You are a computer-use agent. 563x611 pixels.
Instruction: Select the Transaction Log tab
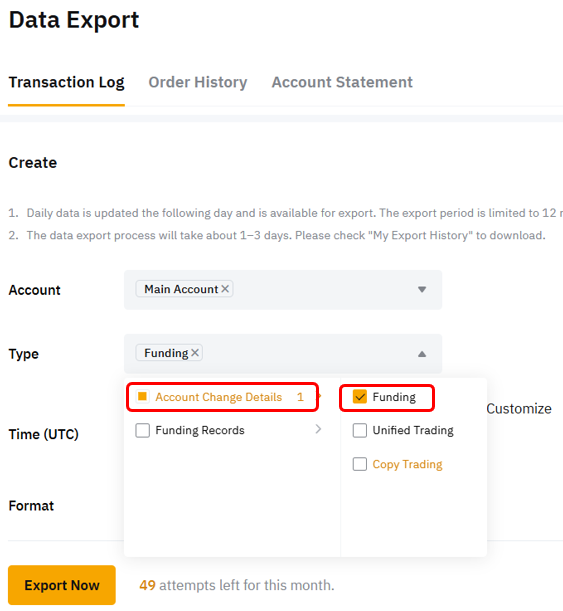tap(66, 82)
